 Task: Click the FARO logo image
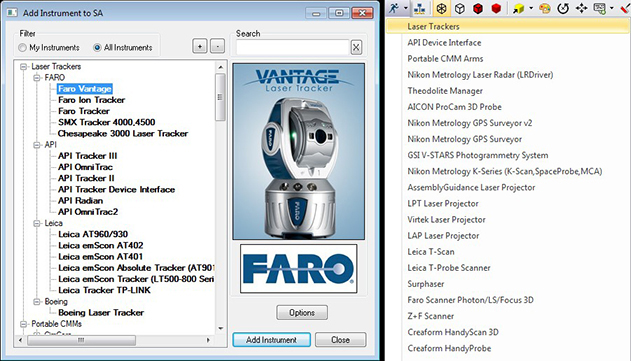tap(299, 269)
